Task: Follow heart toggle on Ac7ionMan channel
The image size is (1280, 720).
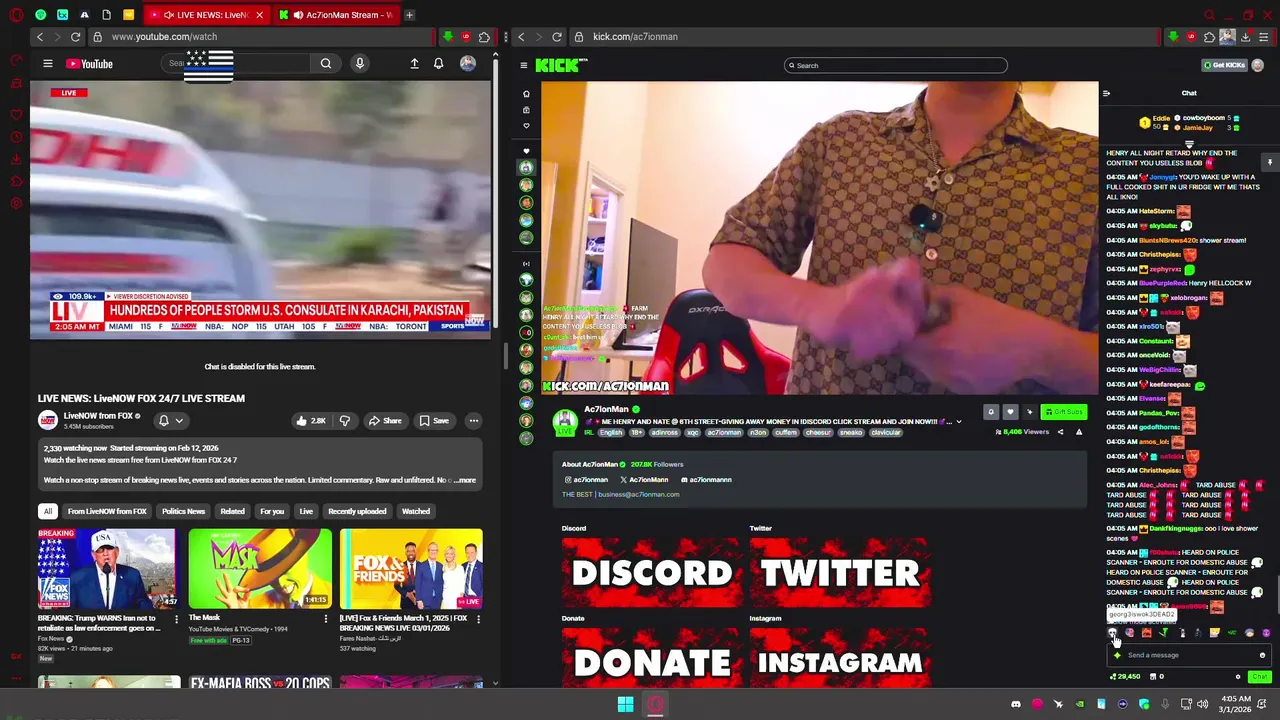Action: (x=1010, y=412)
